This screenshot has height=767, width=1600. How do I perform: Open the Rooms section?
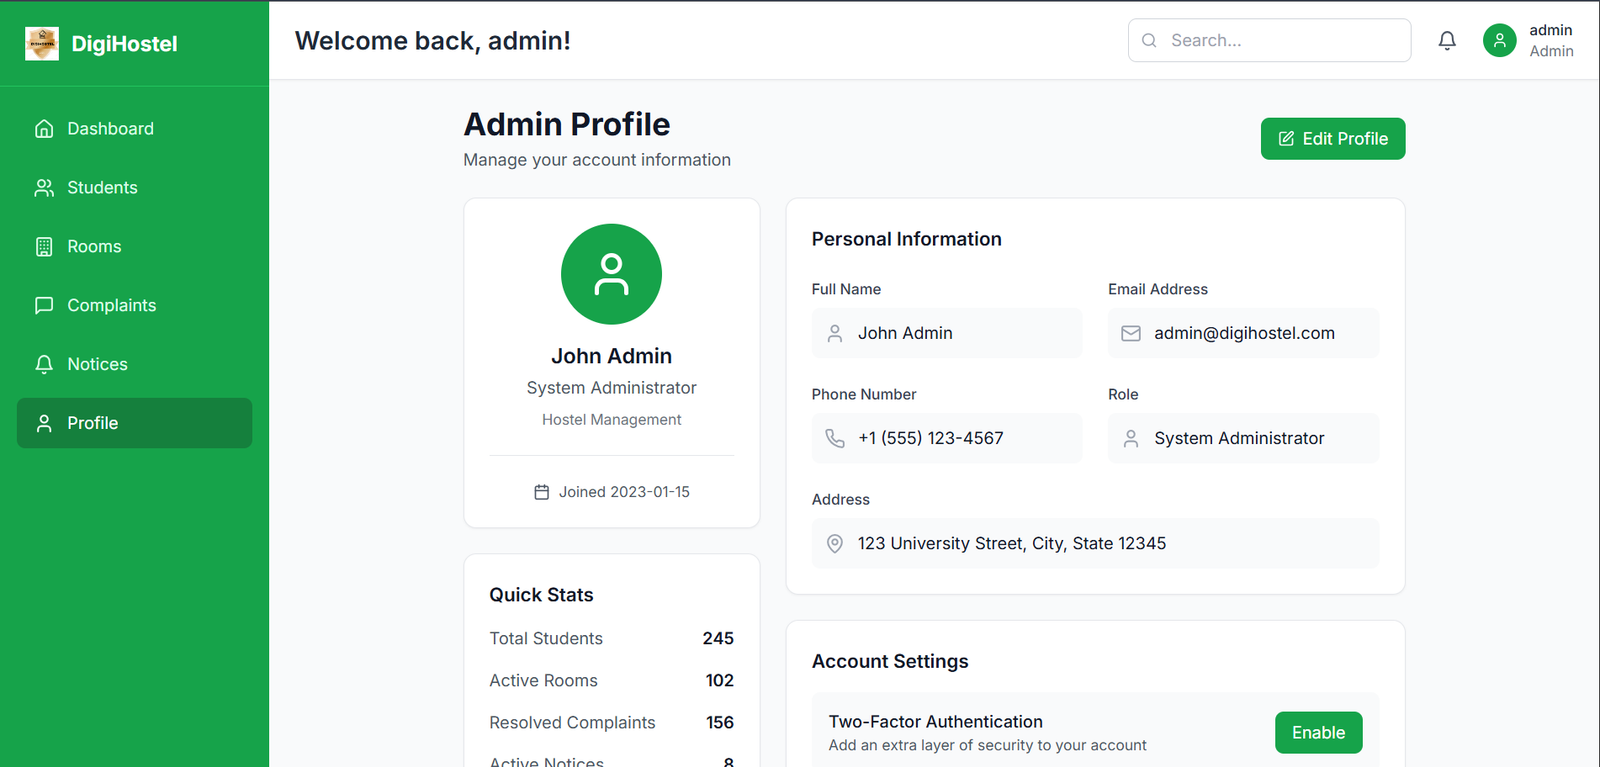134,247
